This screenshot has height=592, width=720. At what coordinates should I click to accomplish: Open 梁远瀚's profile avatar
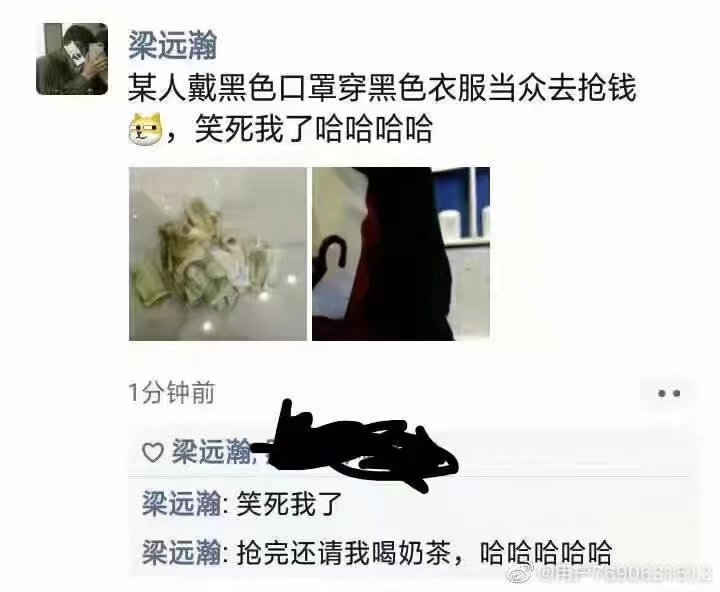[x=72, y=59]
